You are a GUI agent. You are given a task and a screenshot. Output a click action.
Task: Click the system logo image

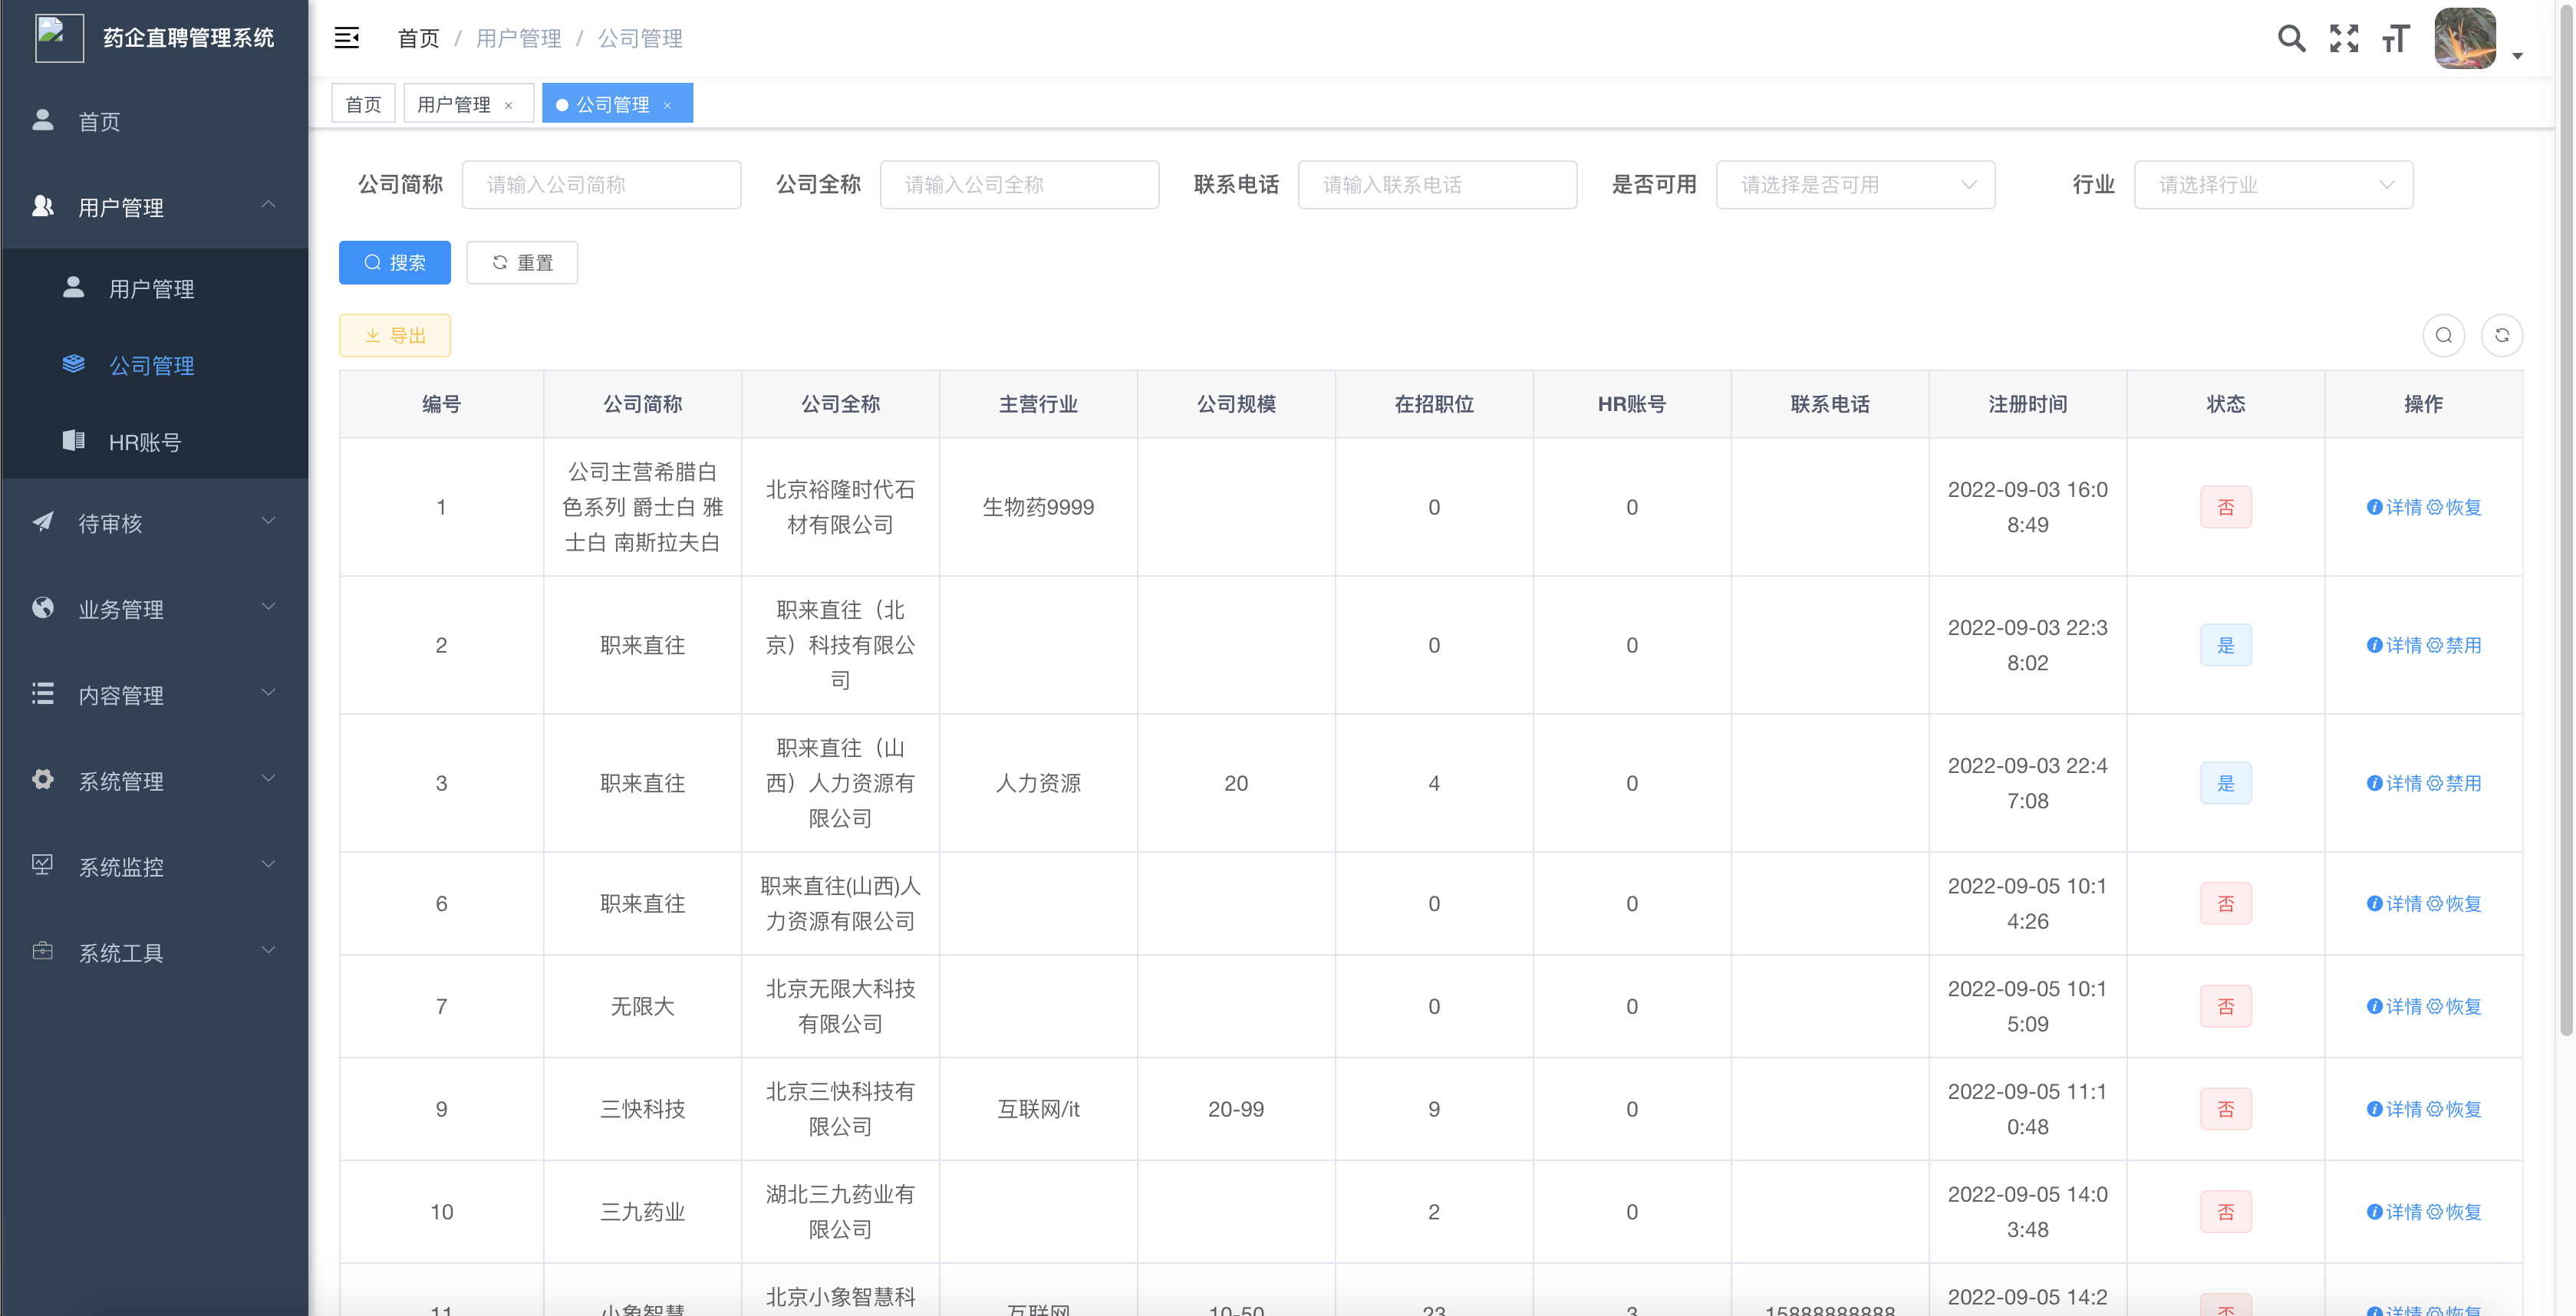click(x=59, y=38)
